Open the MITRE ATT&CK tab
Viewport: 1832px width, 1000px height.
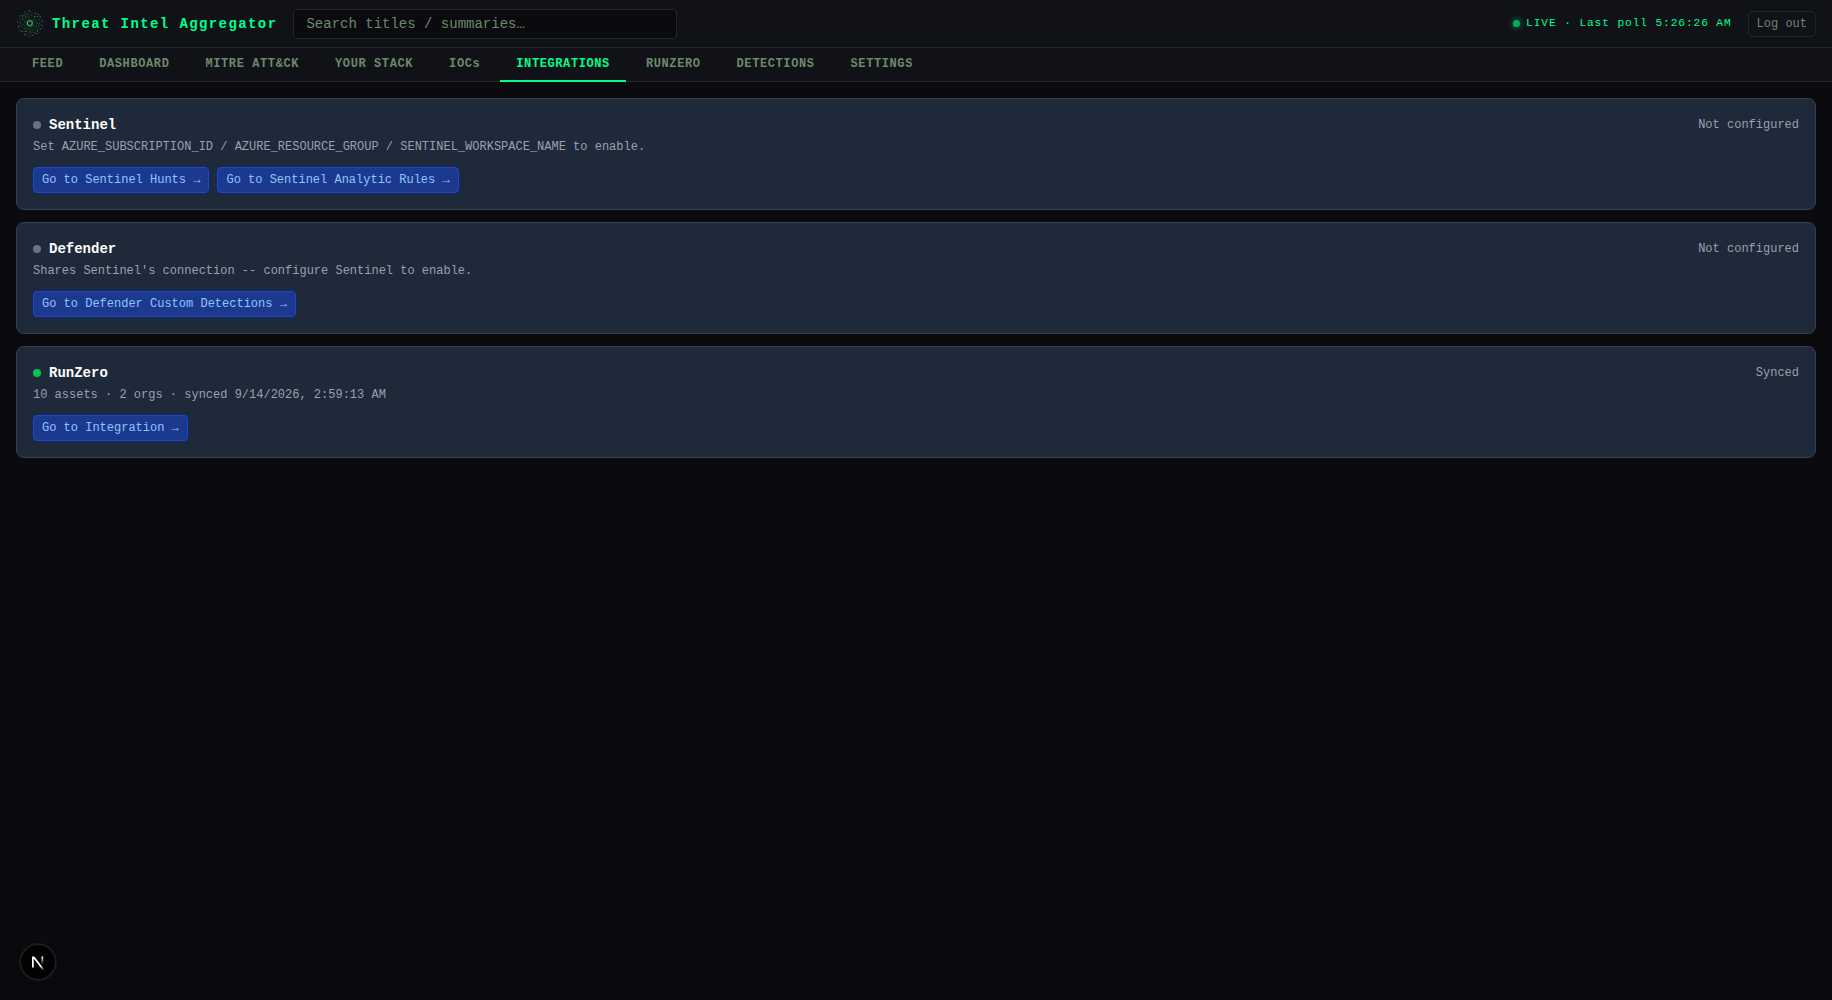coord(252,63)
